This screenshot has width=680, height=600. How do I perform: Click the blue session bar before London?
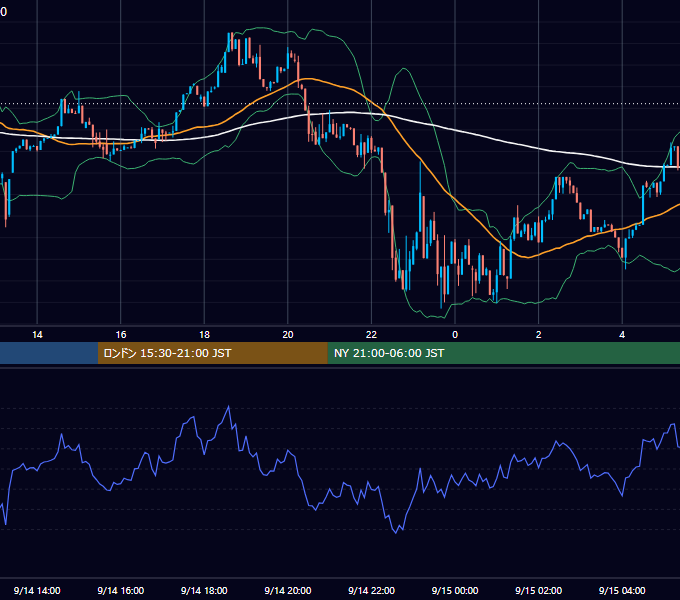pos(49,353)
